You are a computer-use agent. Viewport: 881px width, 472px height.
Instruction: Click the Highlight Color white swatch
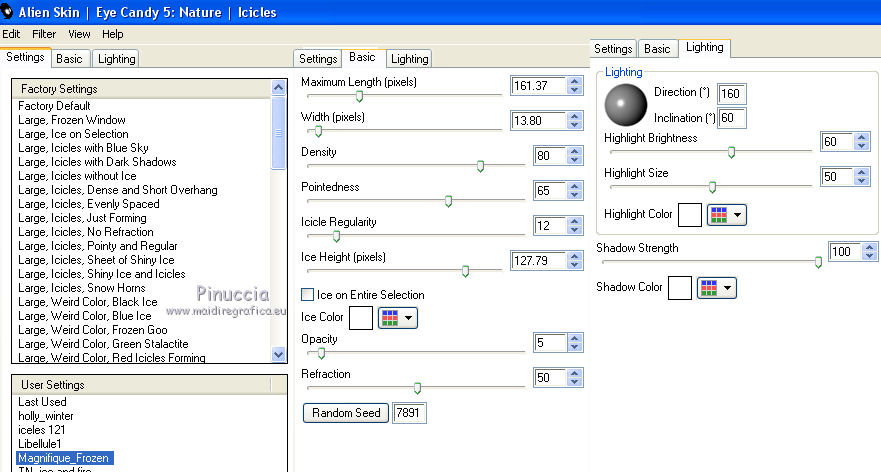coord(690,215)
